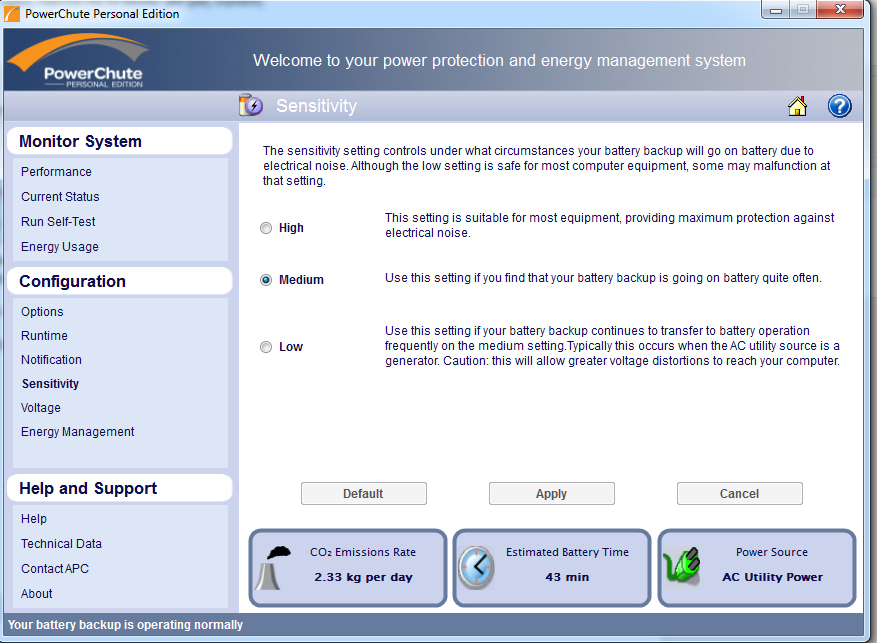The image size is (877, 643).
Task: Click the Low setting description text
Action: [x=612, y=346]
